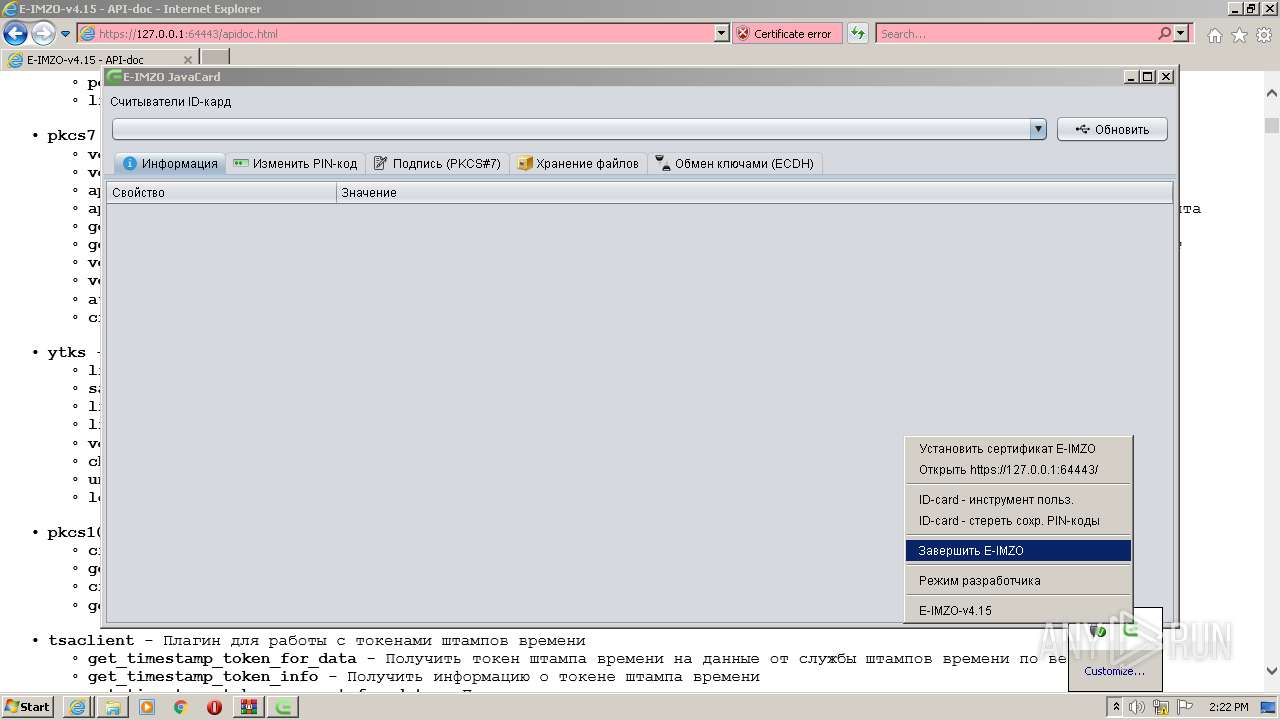The height and width of the screenshot is (720, 1280).
Task: Click get_timestamp_token_info text in page
Action: (x=203, y=677)
